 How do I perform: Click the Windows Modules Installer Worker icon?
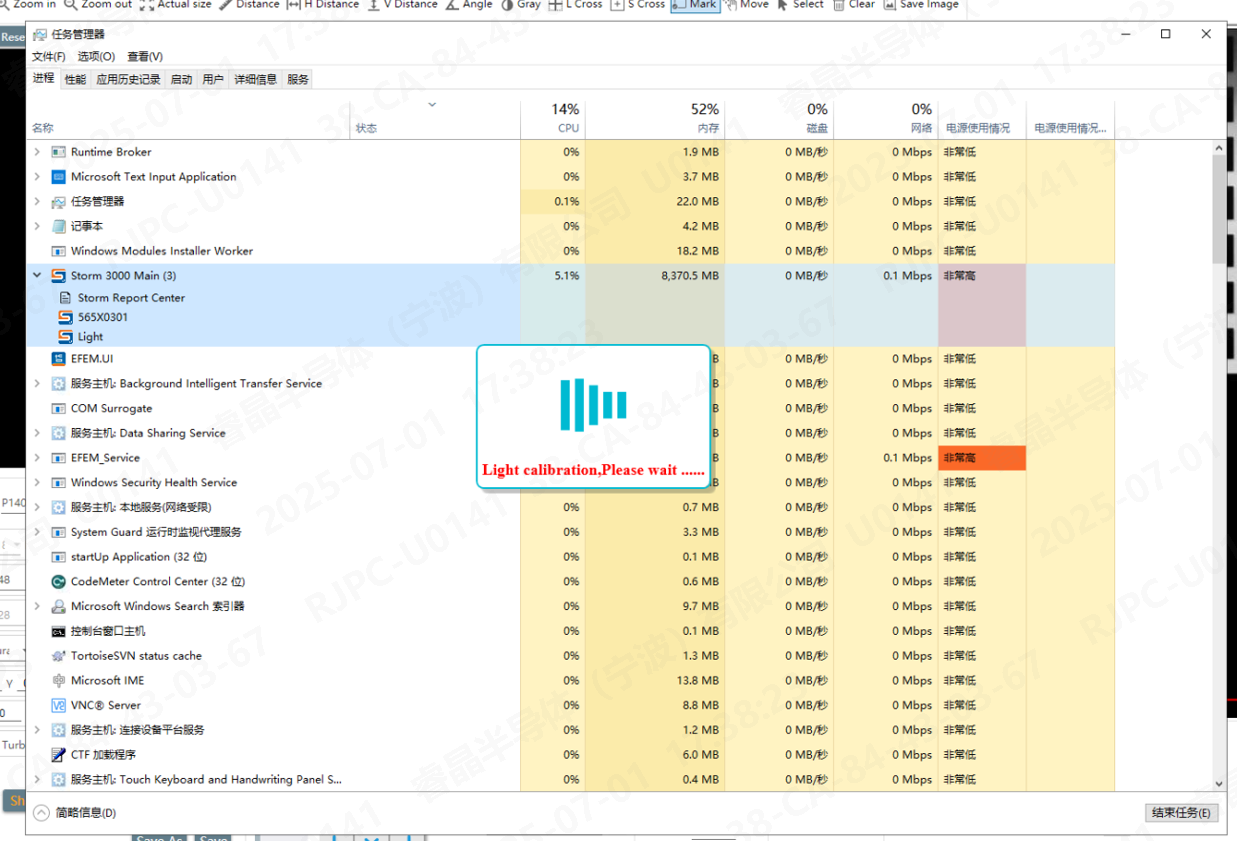pos(58,251)
